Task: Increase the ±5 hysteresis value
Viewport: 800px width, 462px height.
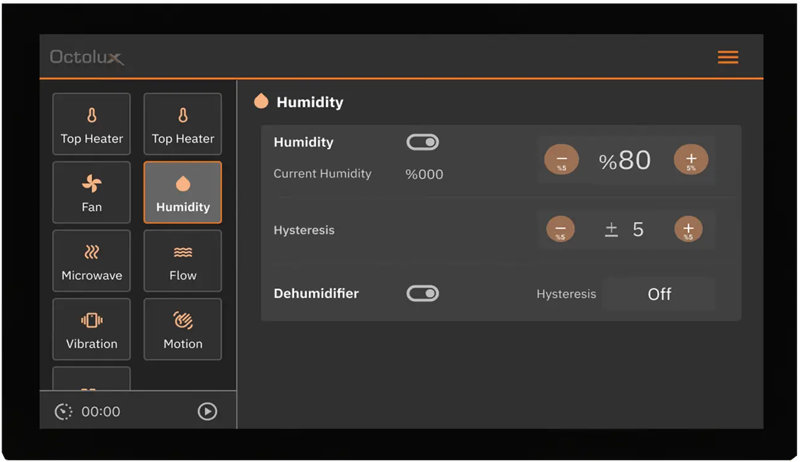Action: (x=688, y=230)
